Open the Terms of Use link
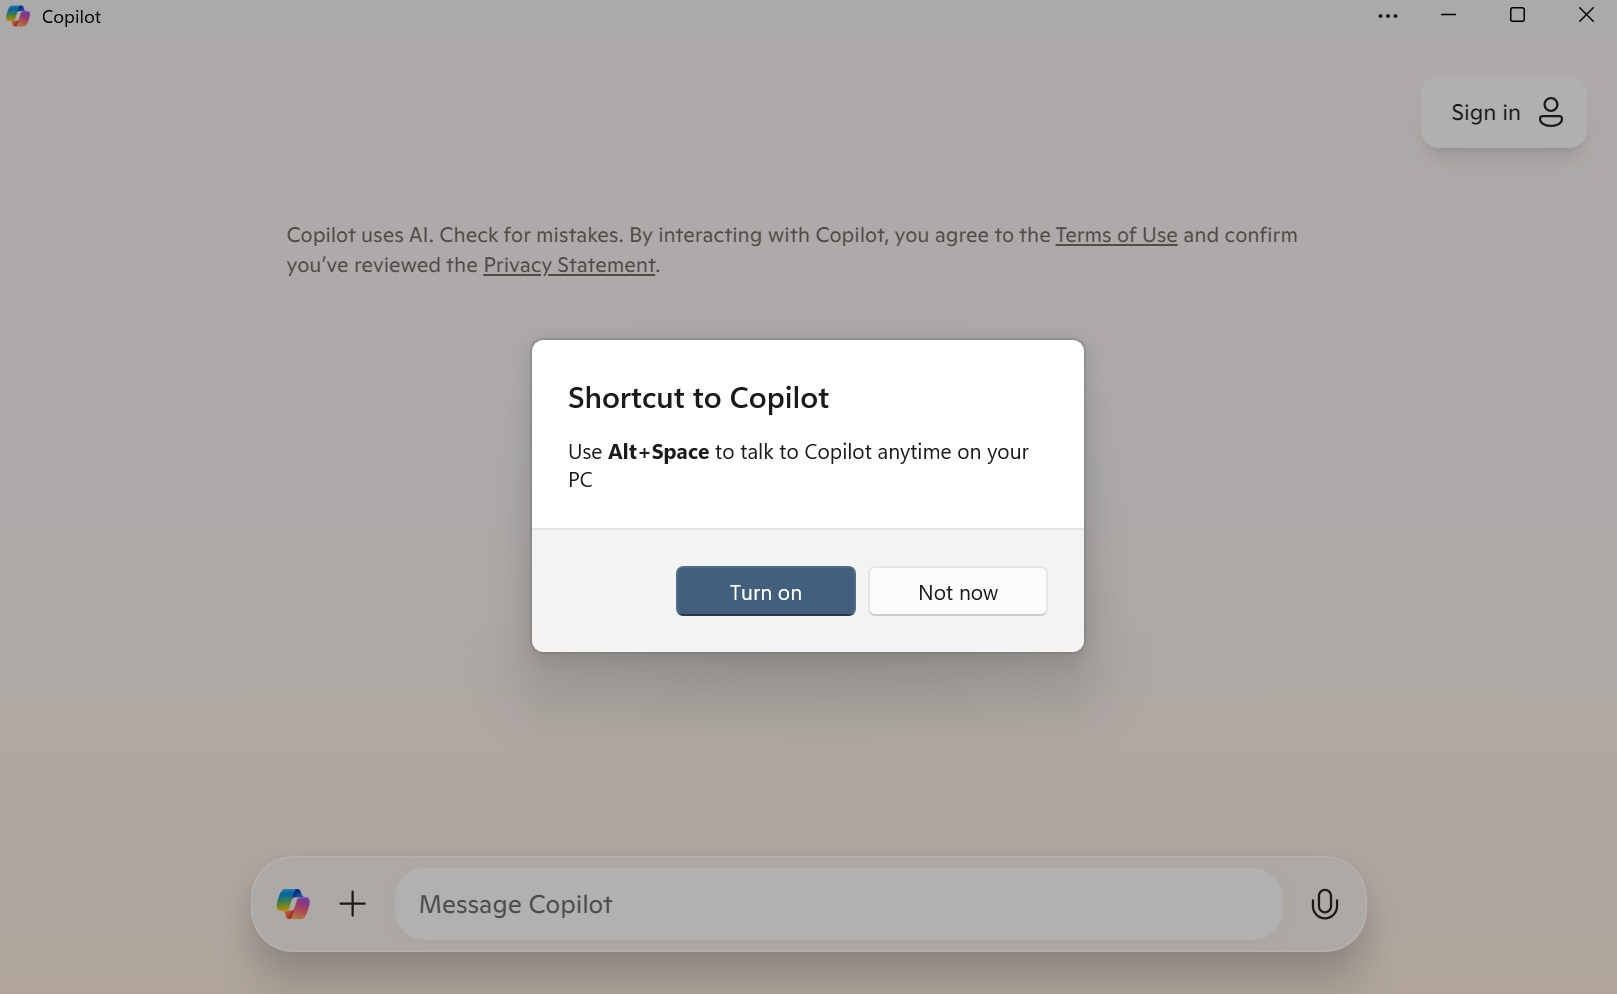Viewport: 1617px width, 994px height. click(x=1116, y=235)
